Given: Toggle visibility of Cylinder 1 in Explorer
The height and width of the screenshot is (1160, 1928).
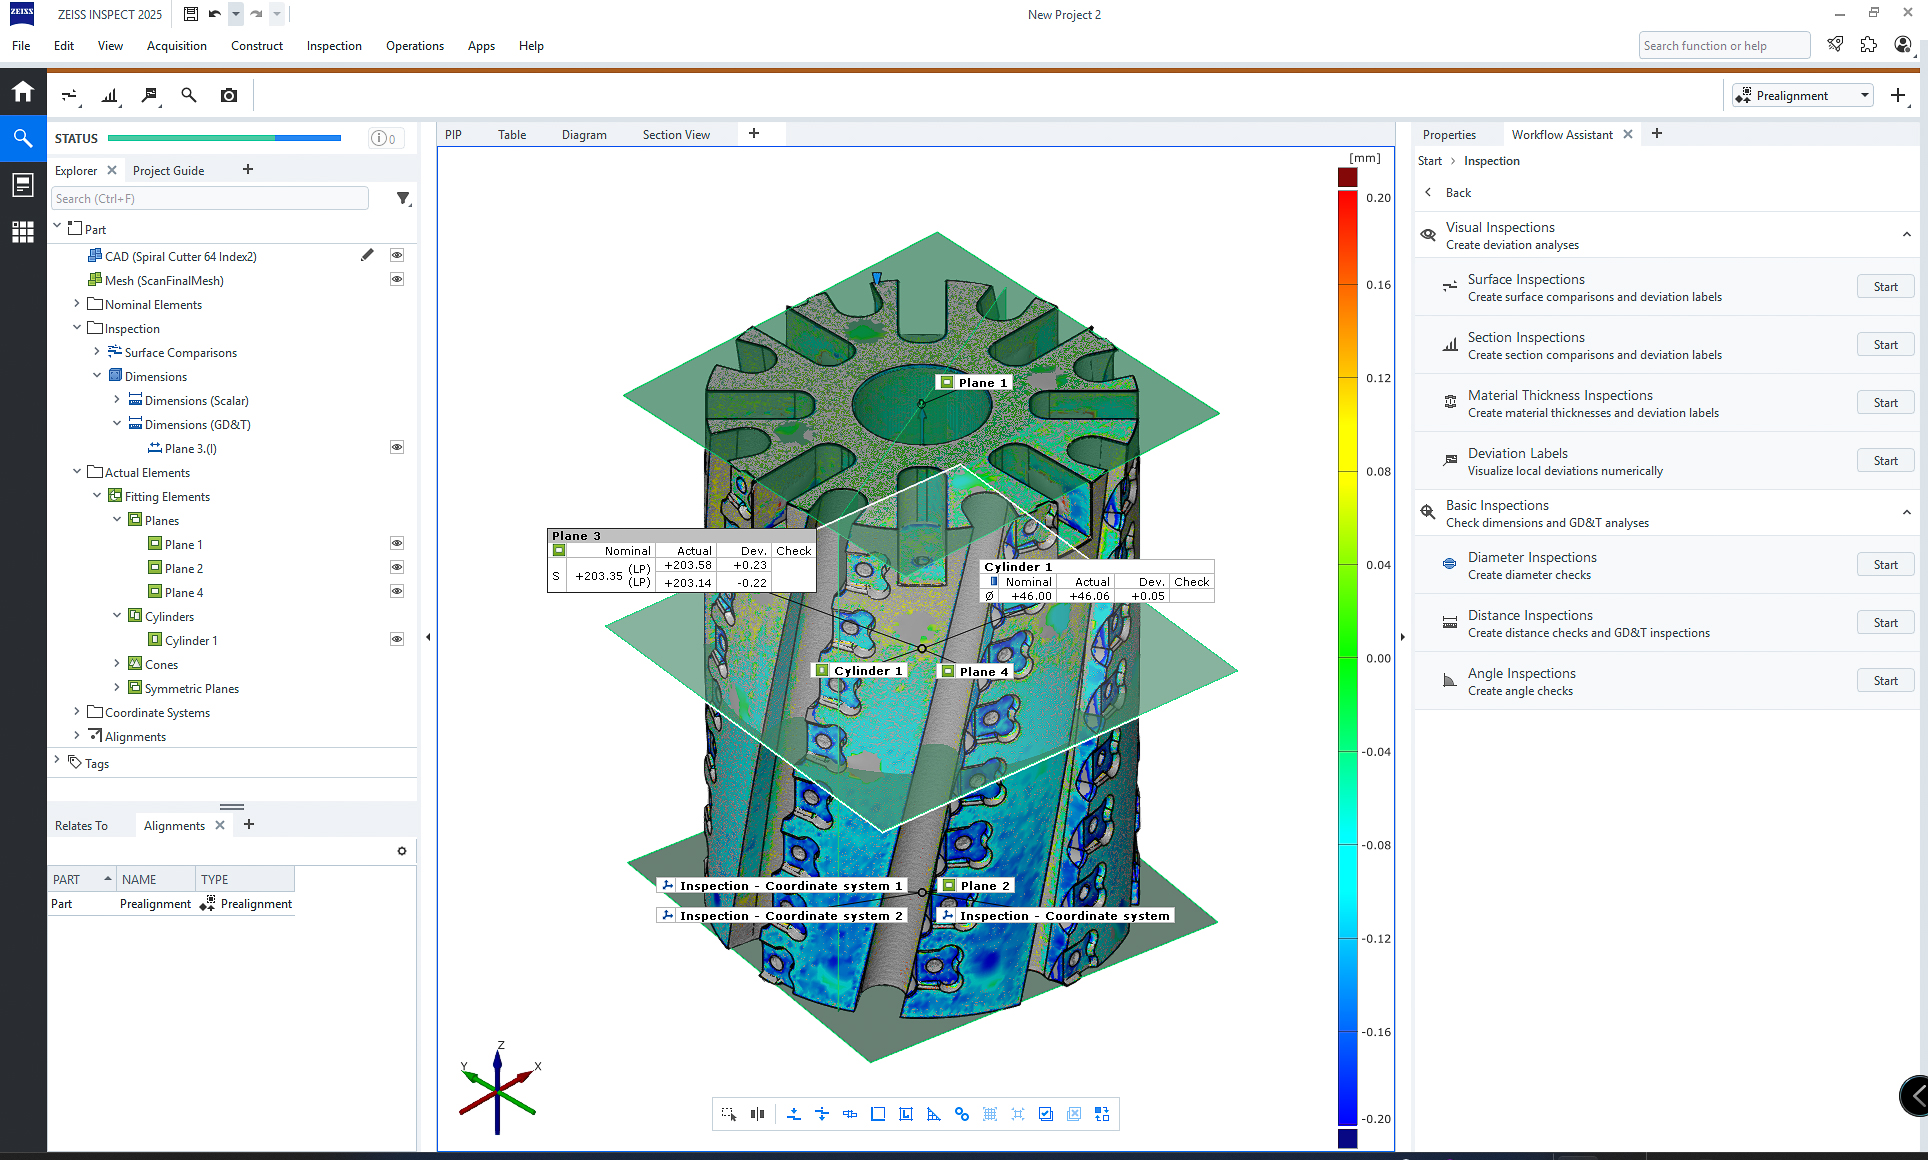Looking at the screenshot, I should (x=397, y=640).
